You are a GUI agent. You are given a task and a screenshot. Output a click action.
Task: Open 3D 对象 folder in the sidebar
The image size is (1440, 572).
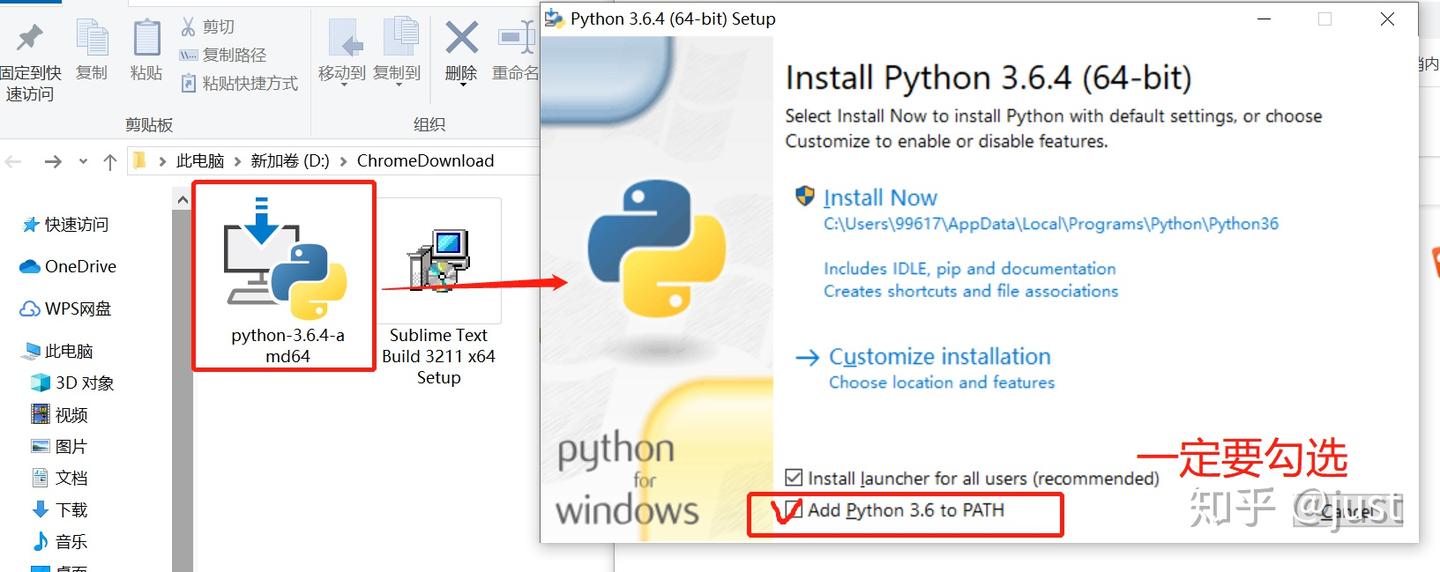click(x=72, y=383)
